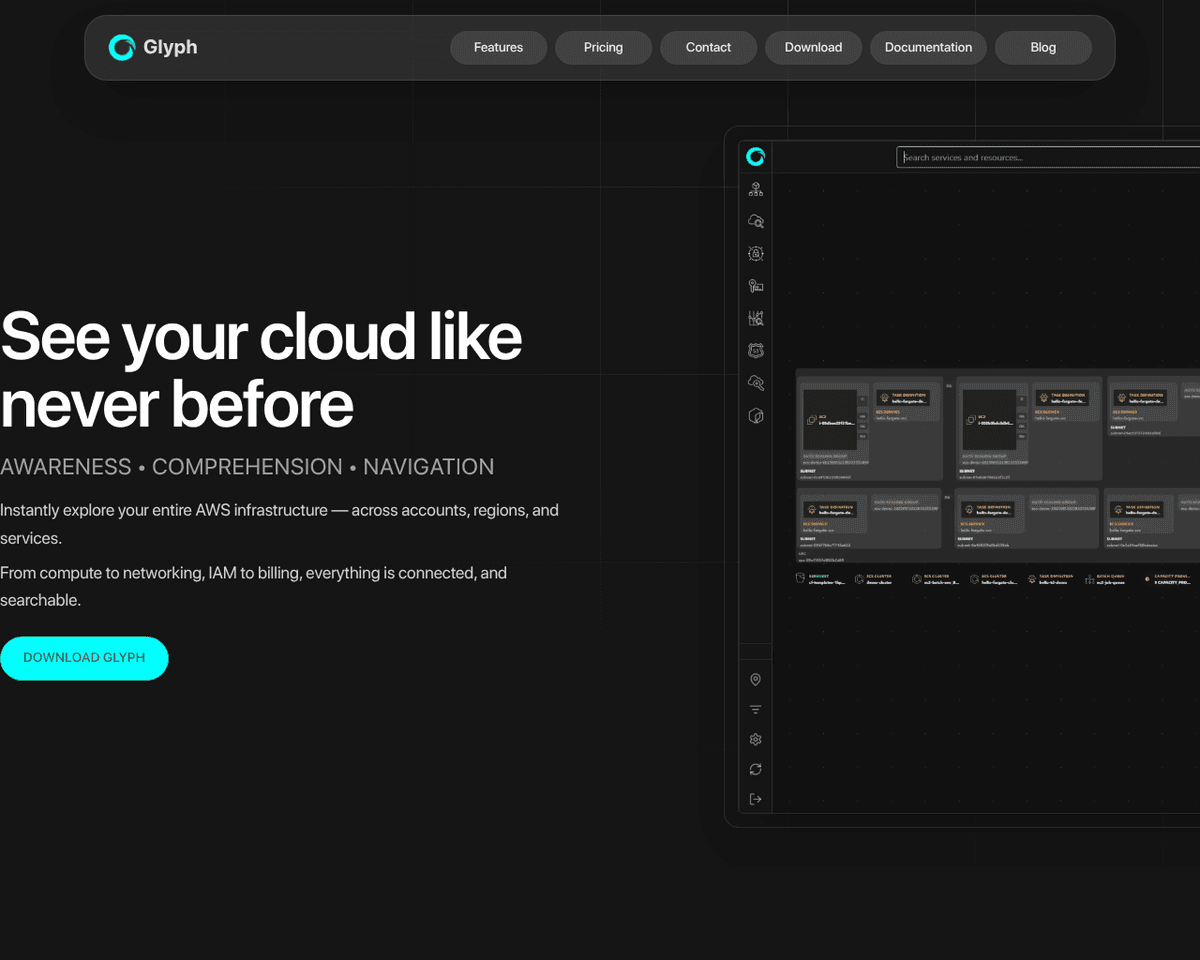Open the filter lines icon in the sidebar
This screenshot has height=960, width=1200.
[756, 710]
